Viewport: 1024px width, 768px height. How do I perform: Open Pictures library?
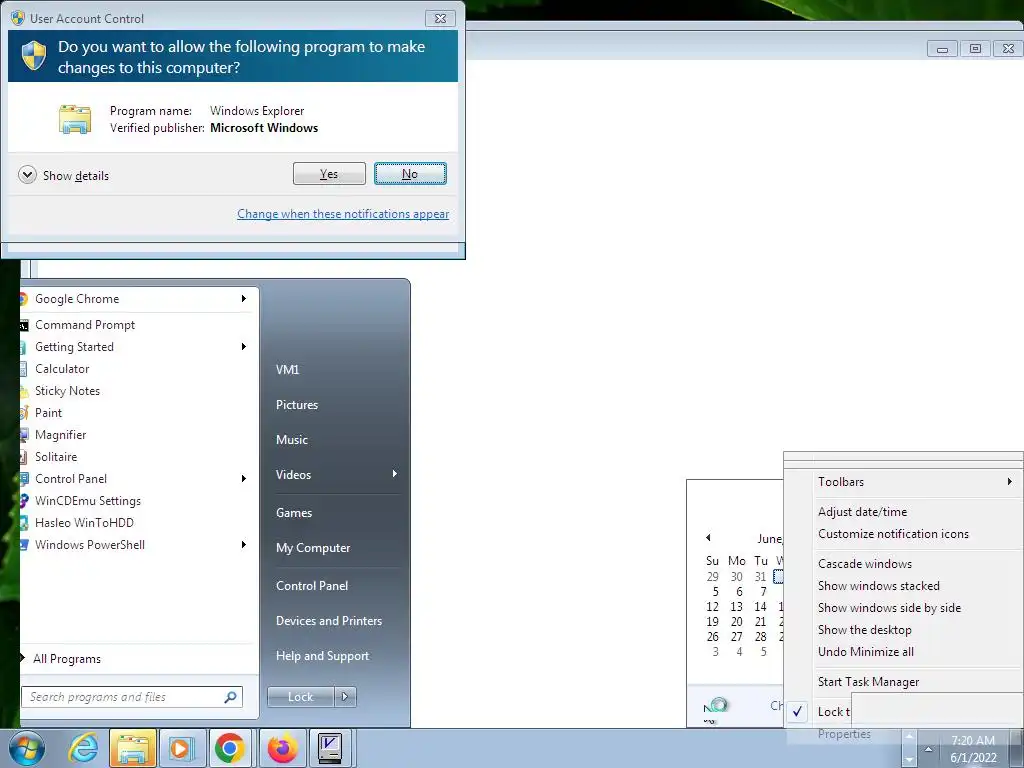[x=296, y=405]
